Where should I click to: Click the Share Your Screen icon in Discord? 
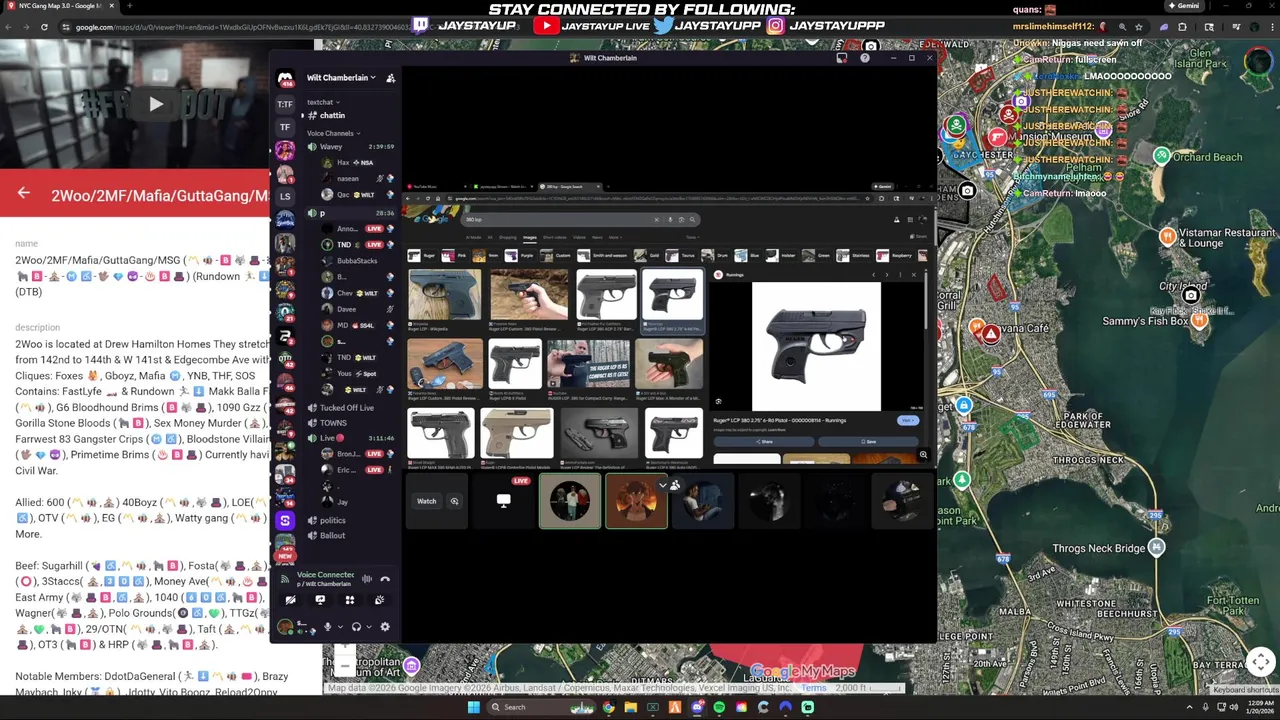[x=320, y=600]
